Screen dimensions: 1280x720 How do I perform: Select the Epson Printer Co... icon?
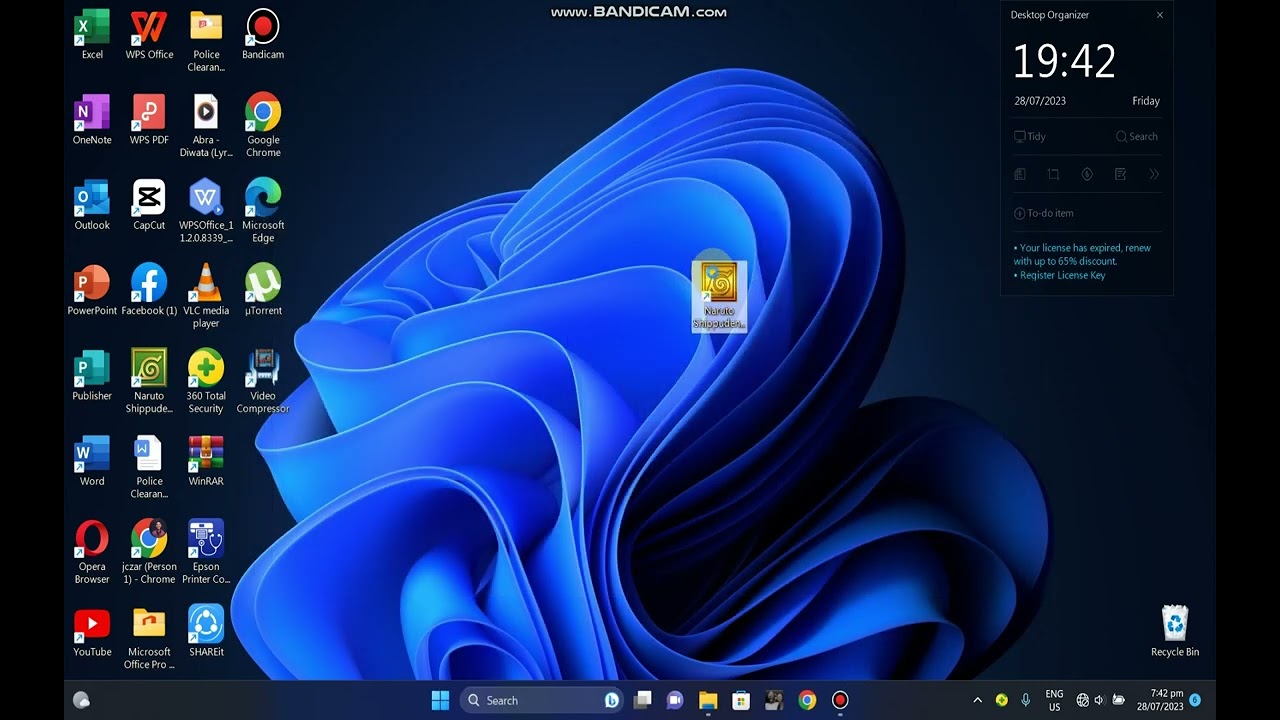click(x=206, y=552)
